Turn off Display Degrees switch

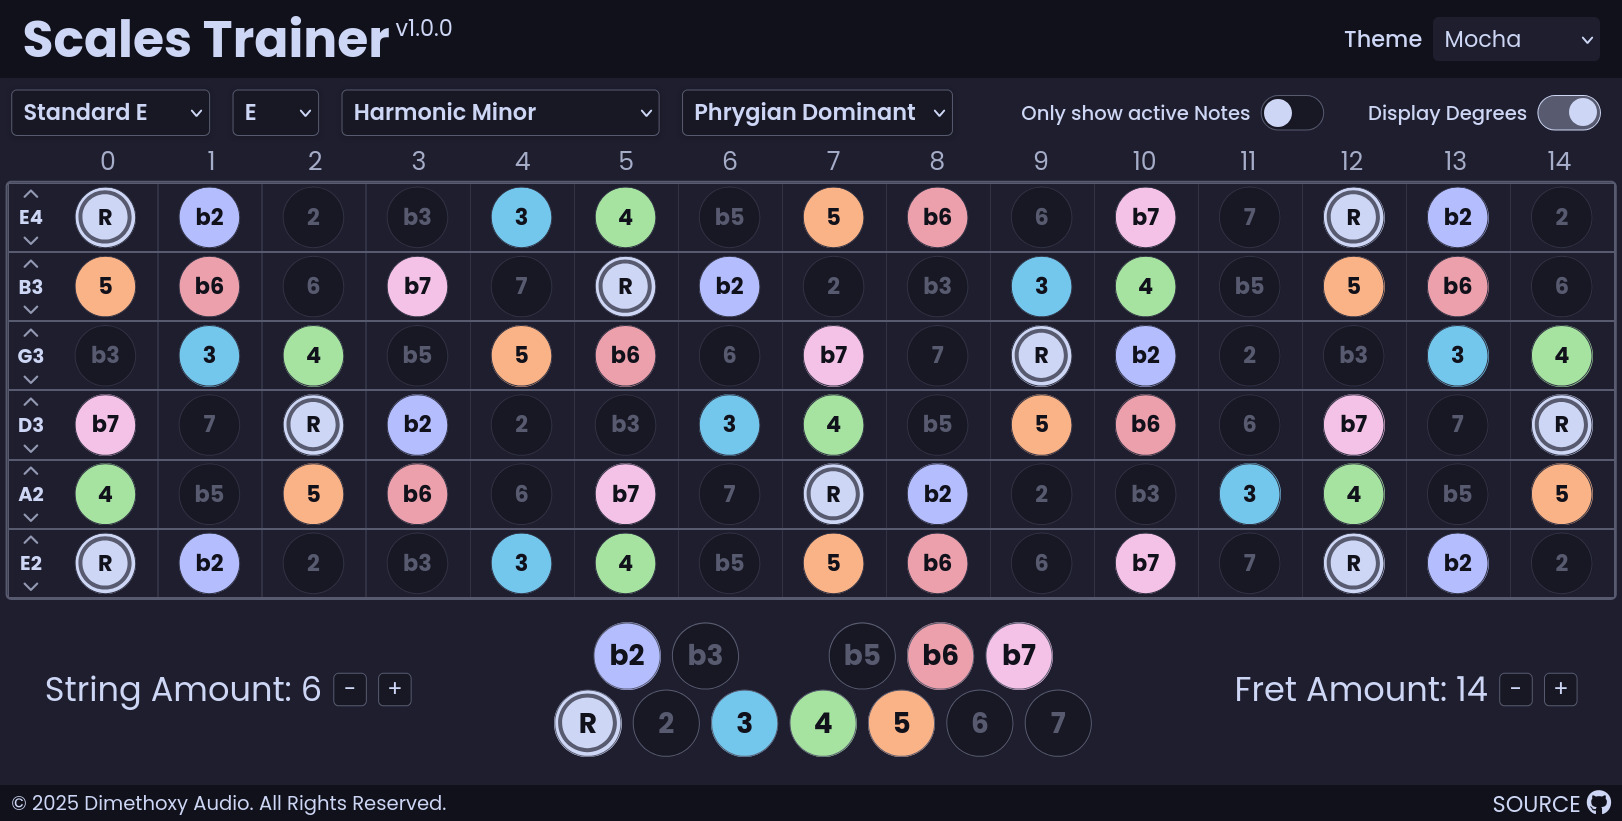[x=1569, y=113]
